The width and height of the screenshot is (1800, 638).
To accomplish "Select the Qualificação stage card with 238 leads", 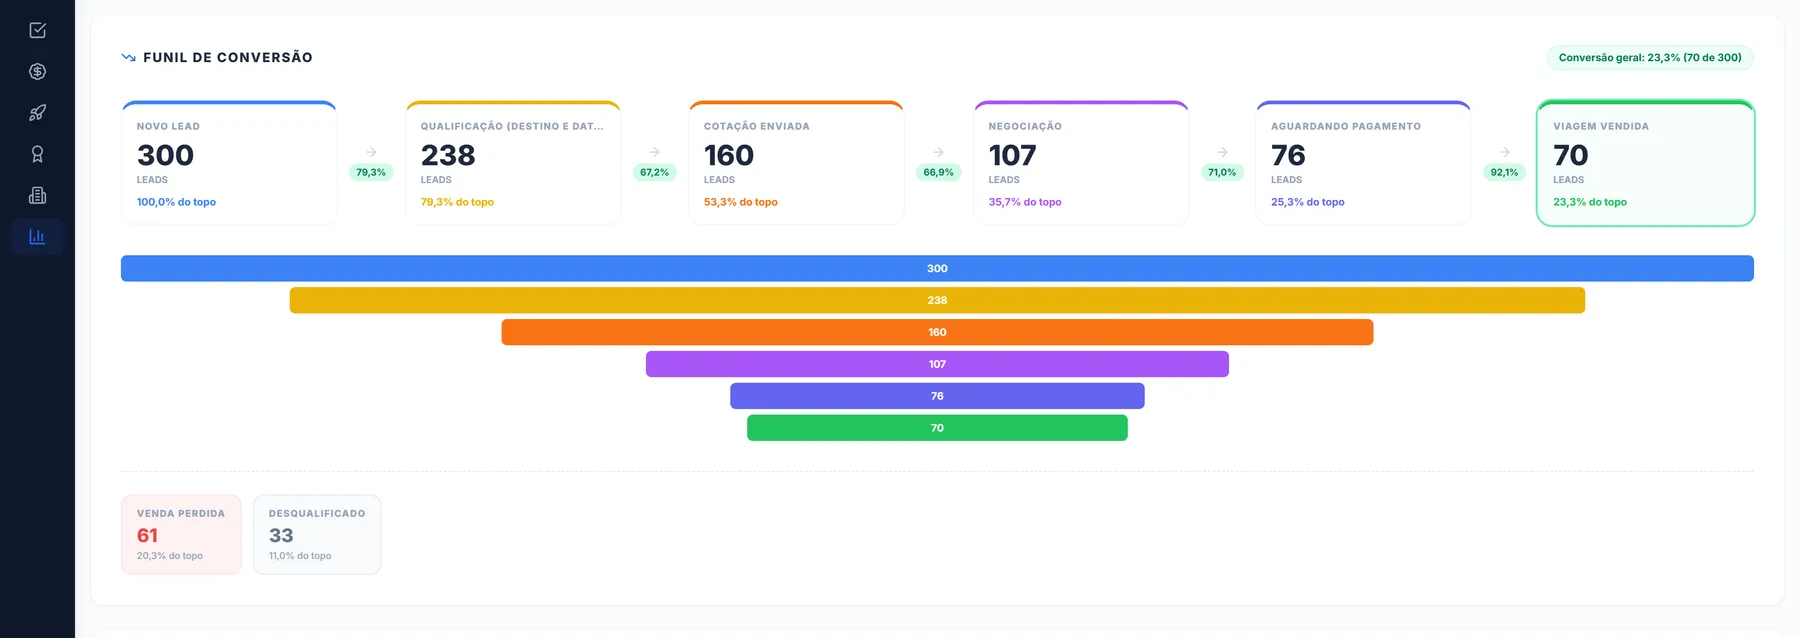I will click(513, 163).
